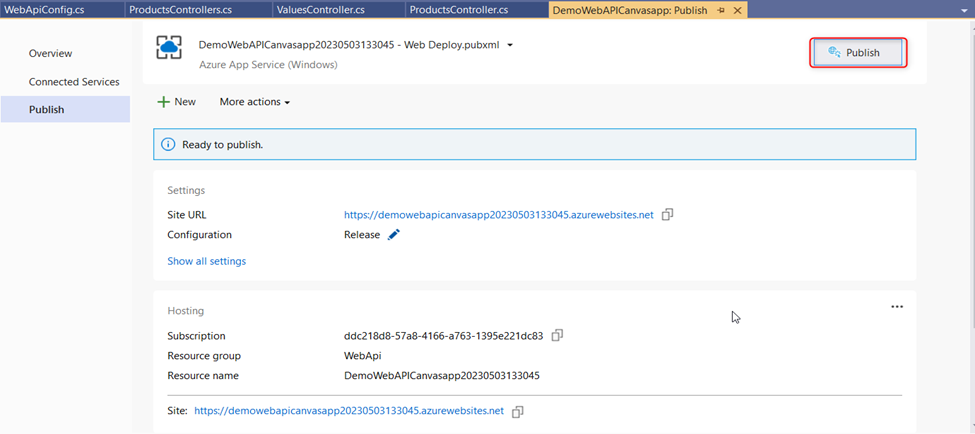The width and height of the screenshot is (975, 434).
Task: Click the Hosting section heading
Action: (185, 311)
